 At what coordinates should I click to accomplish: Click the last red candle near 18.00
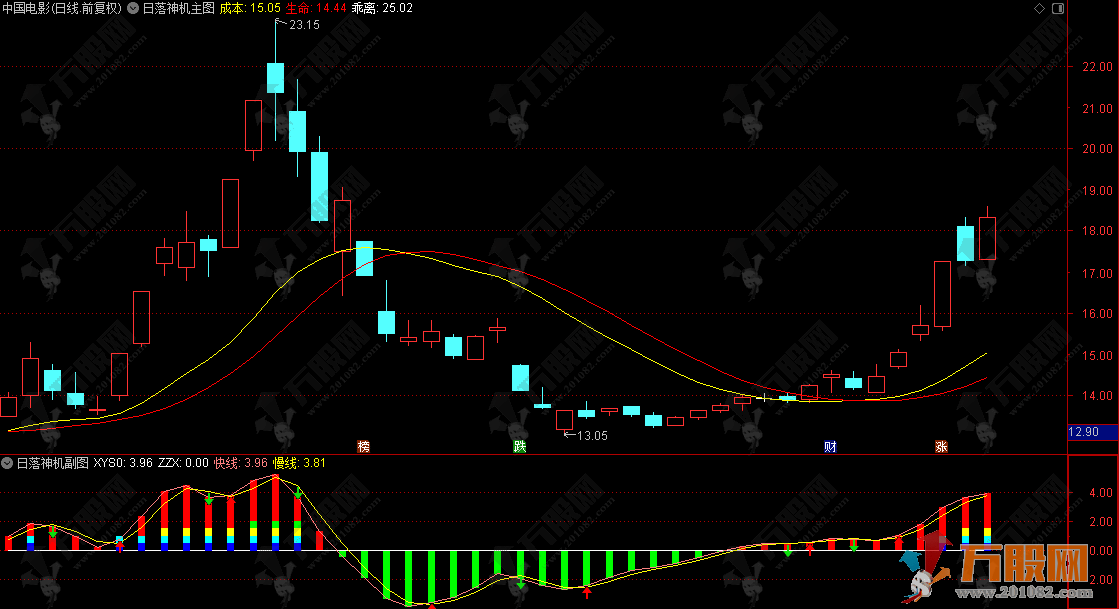coord(988,238)
